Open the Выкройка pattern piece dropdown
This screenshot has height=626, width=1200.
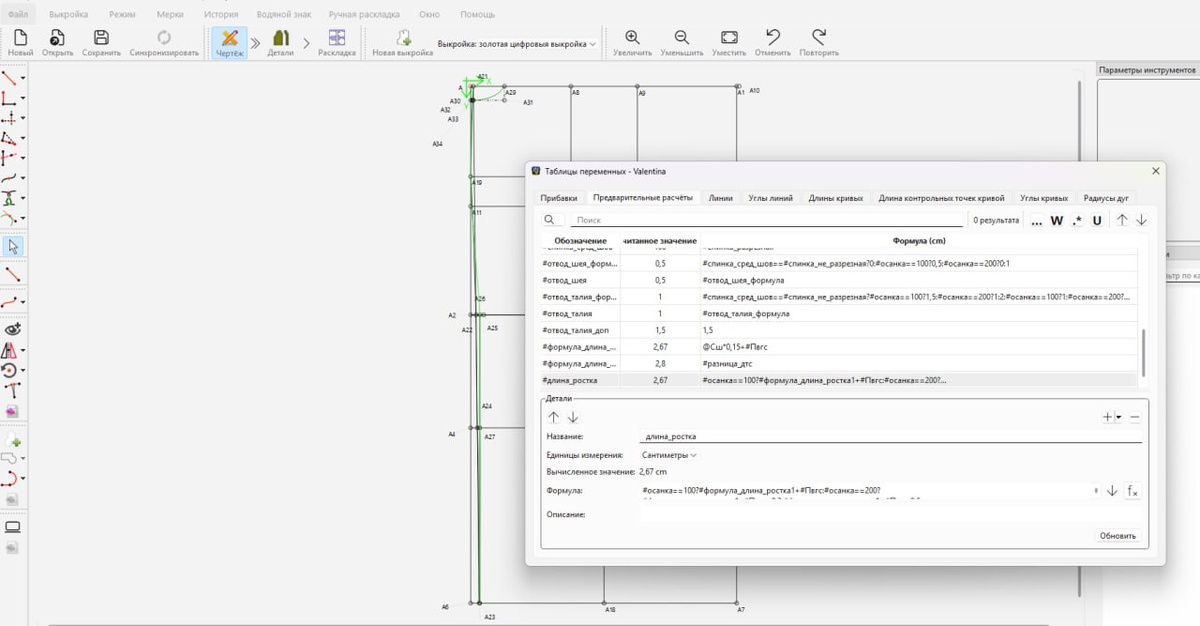pyautogui.click(x=517, y=44)
